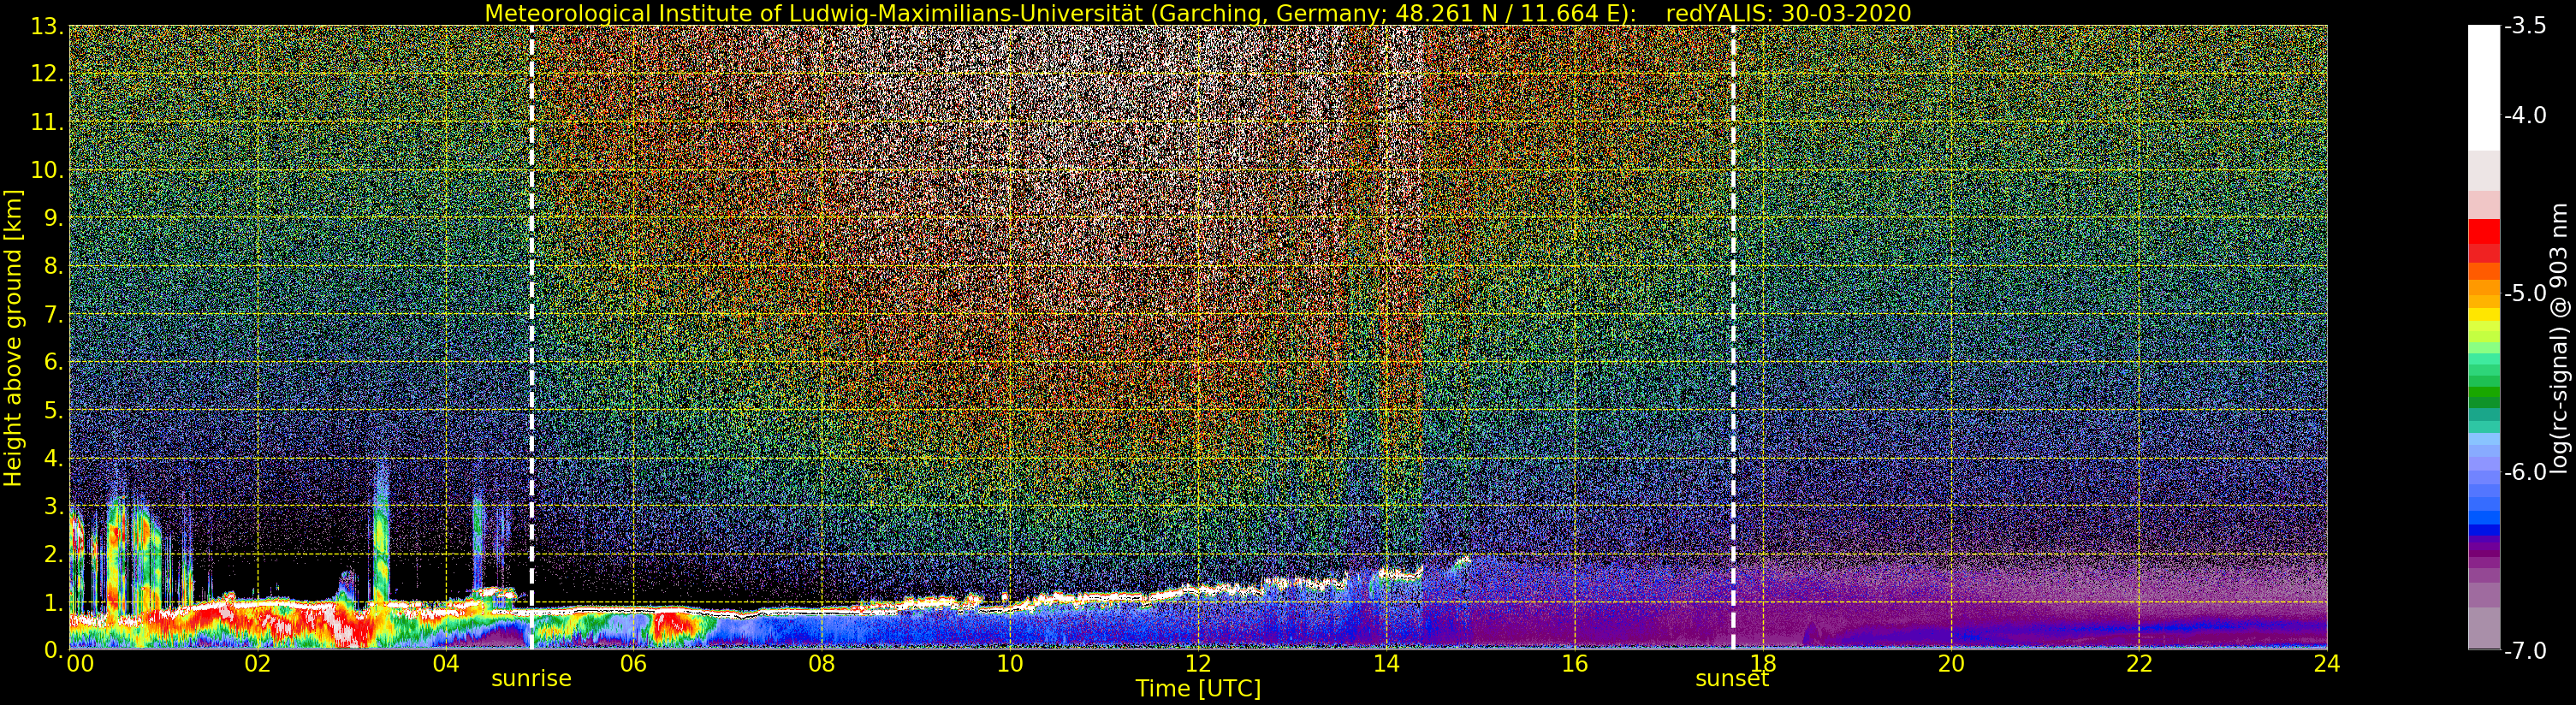Click the "00" time axis tick label
Screen dimensions: 2576x705
[x=80, y=664]
